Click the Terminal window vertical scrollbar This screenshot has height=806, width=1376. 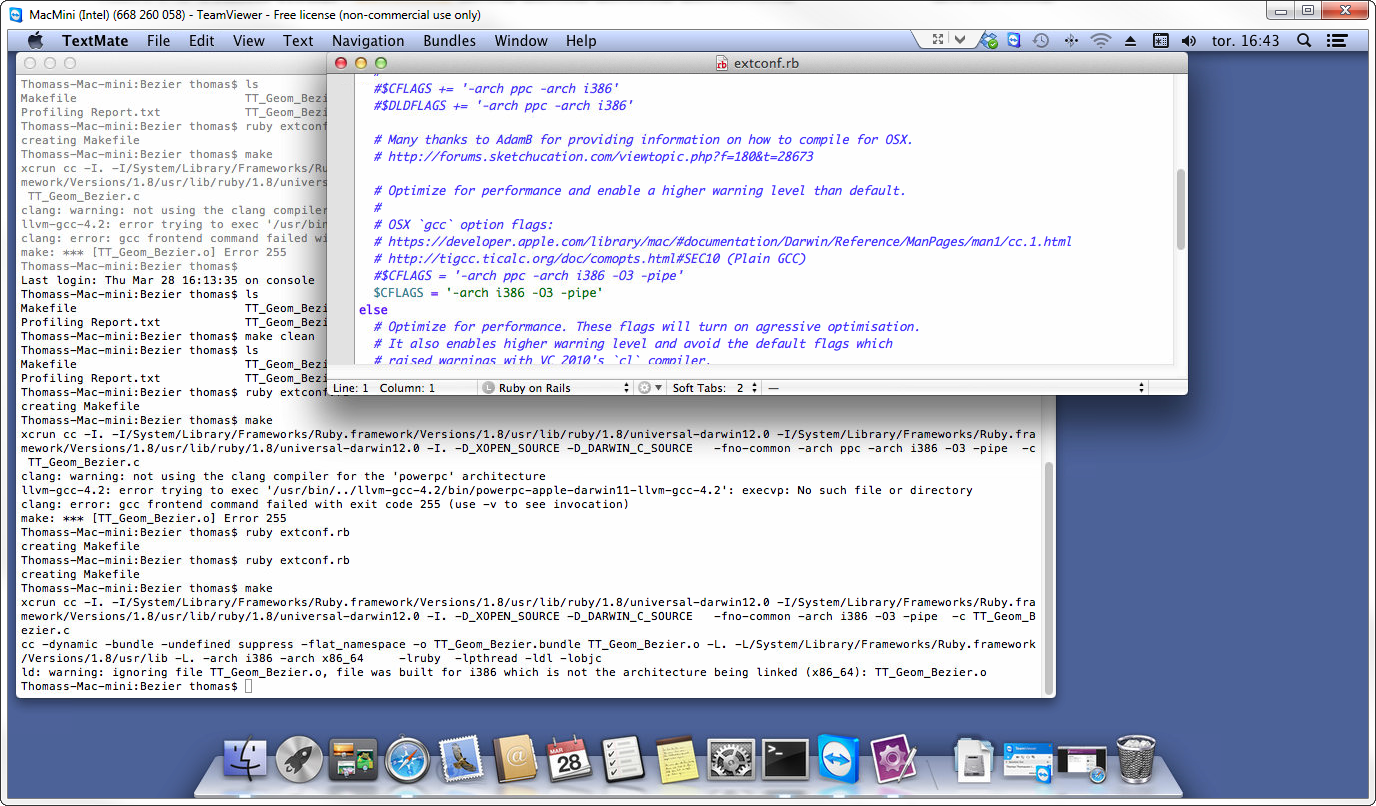pos(1048,576)
